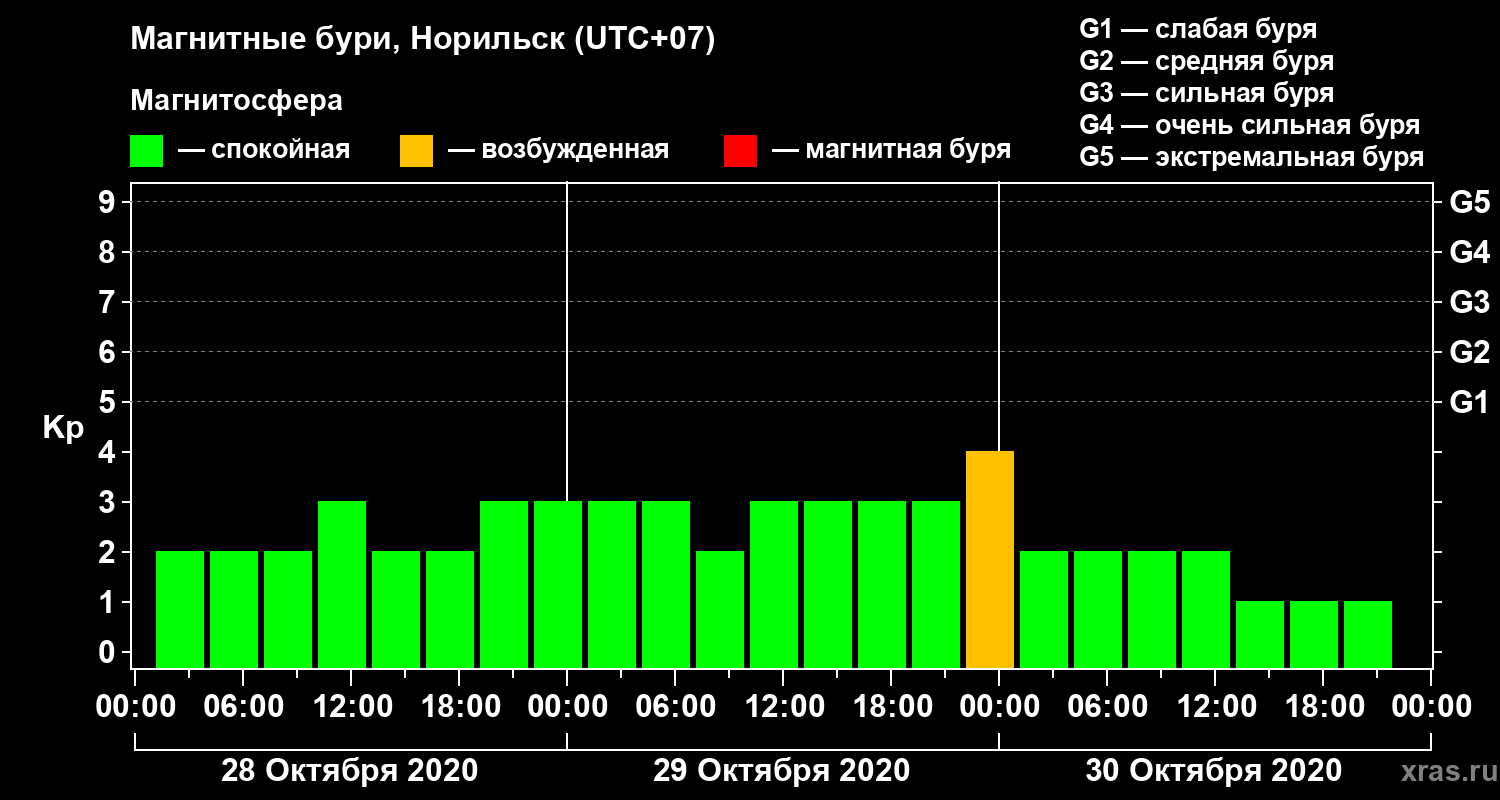Click the 'G4' label on the right axis
The height and width of the screenshot is (800, 1500).
pos(1469,252)
